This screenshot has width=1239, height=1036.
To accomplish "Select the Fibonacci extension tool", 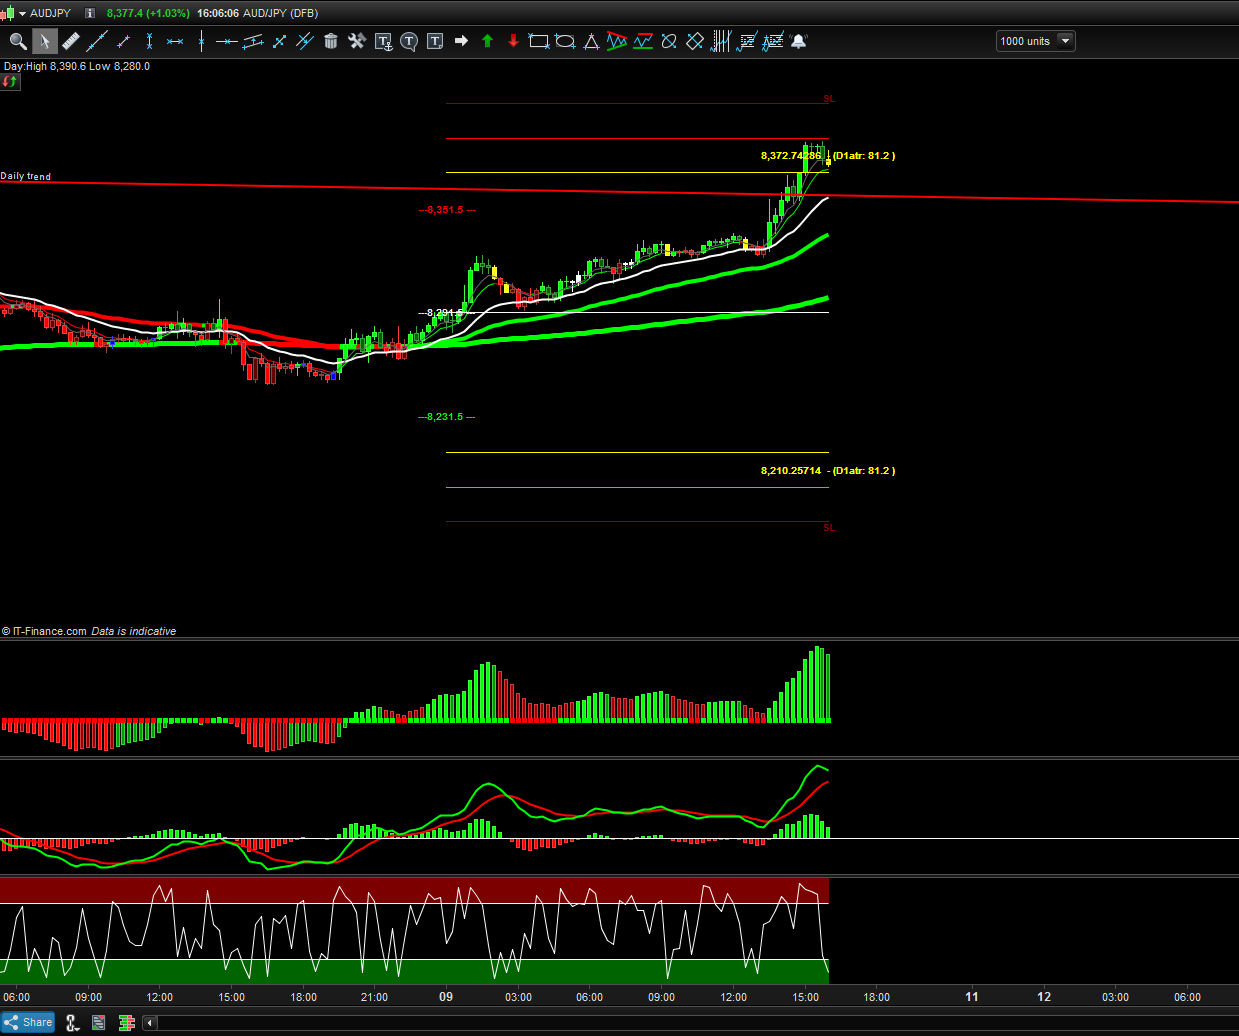I will (773, 41).
